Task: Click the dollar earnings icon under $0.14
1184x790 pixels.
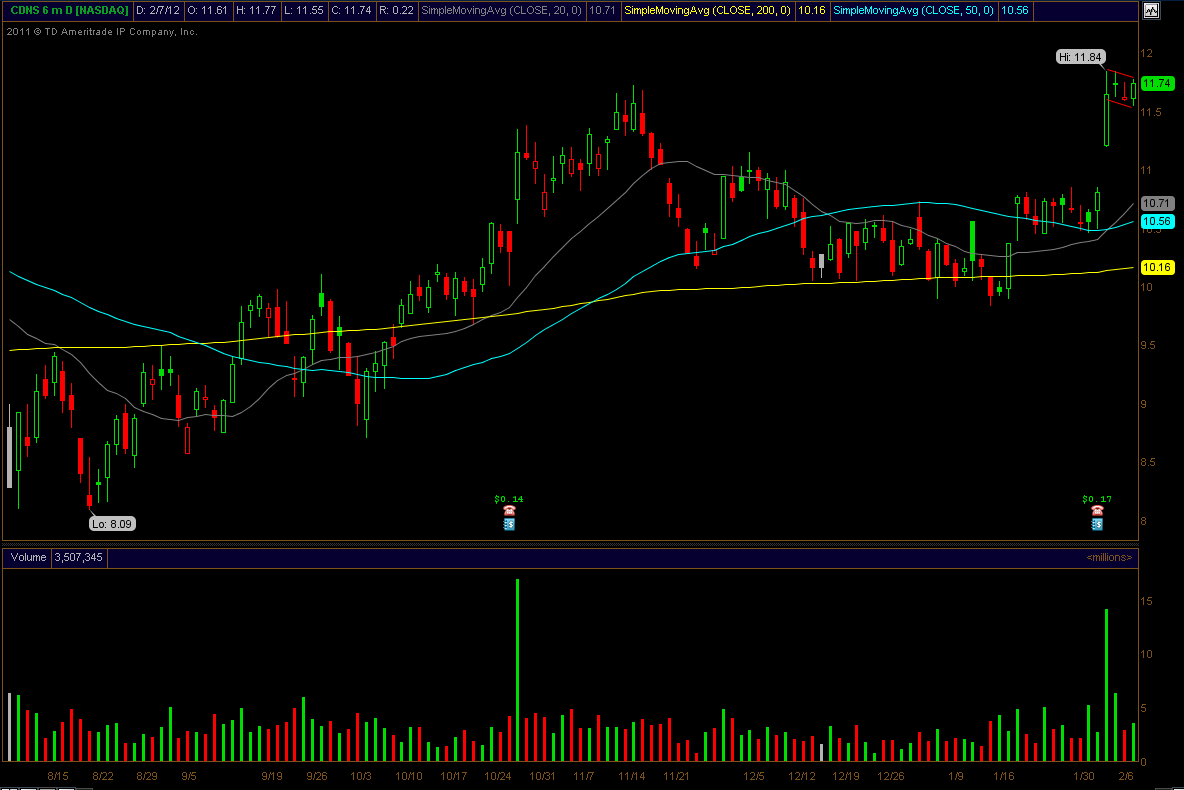Action: click(509, 523)
